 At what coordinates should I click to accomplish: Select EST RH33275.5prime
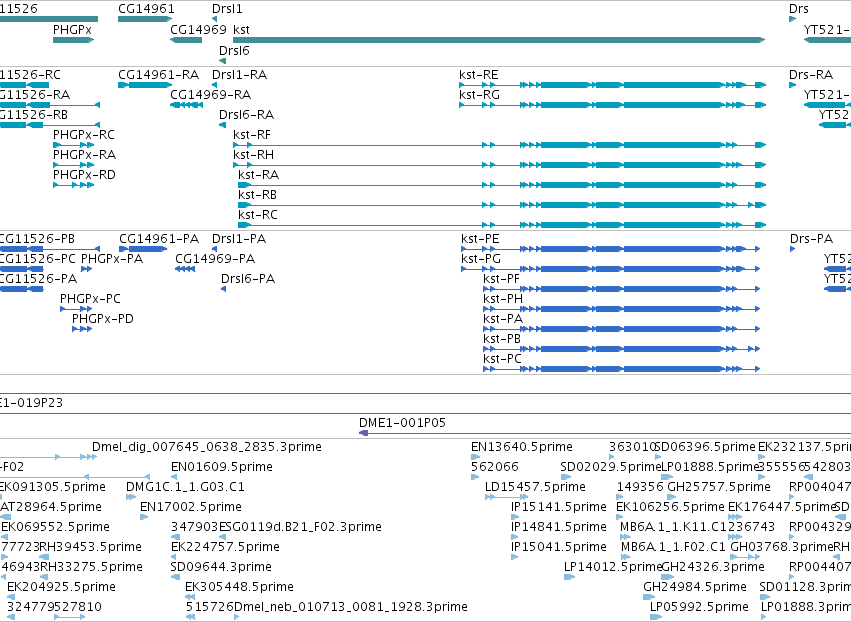[x=44, y=577]
